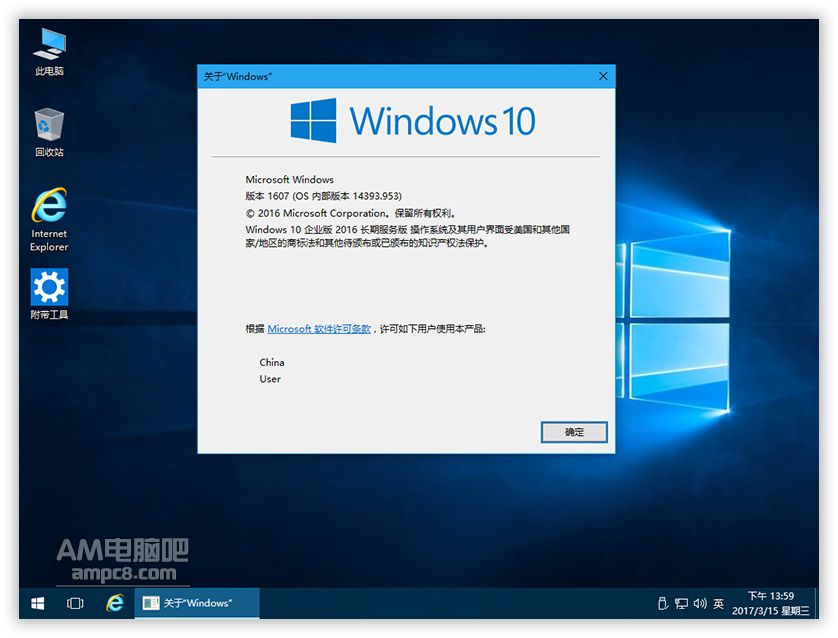The height and width of the screenshot is (638, 838).
Task: Click the 'User' licensee text
Action: tap(270, 379)
